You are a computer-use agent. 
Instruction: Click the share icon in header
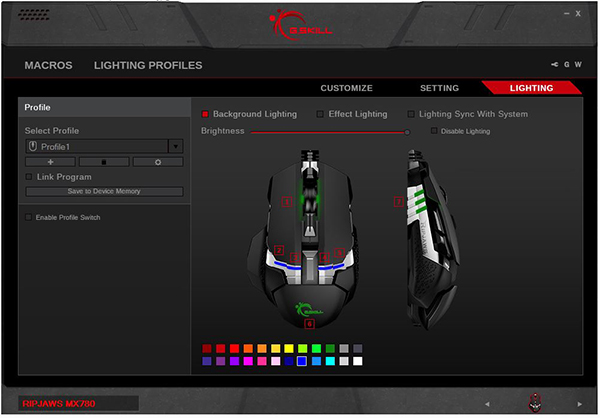tap(554, 64)
